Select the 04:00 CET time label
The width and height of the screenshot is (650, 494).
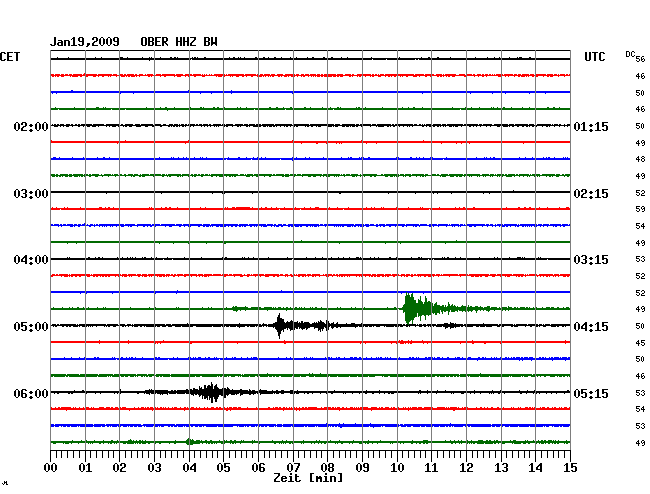tap(31, 260)
